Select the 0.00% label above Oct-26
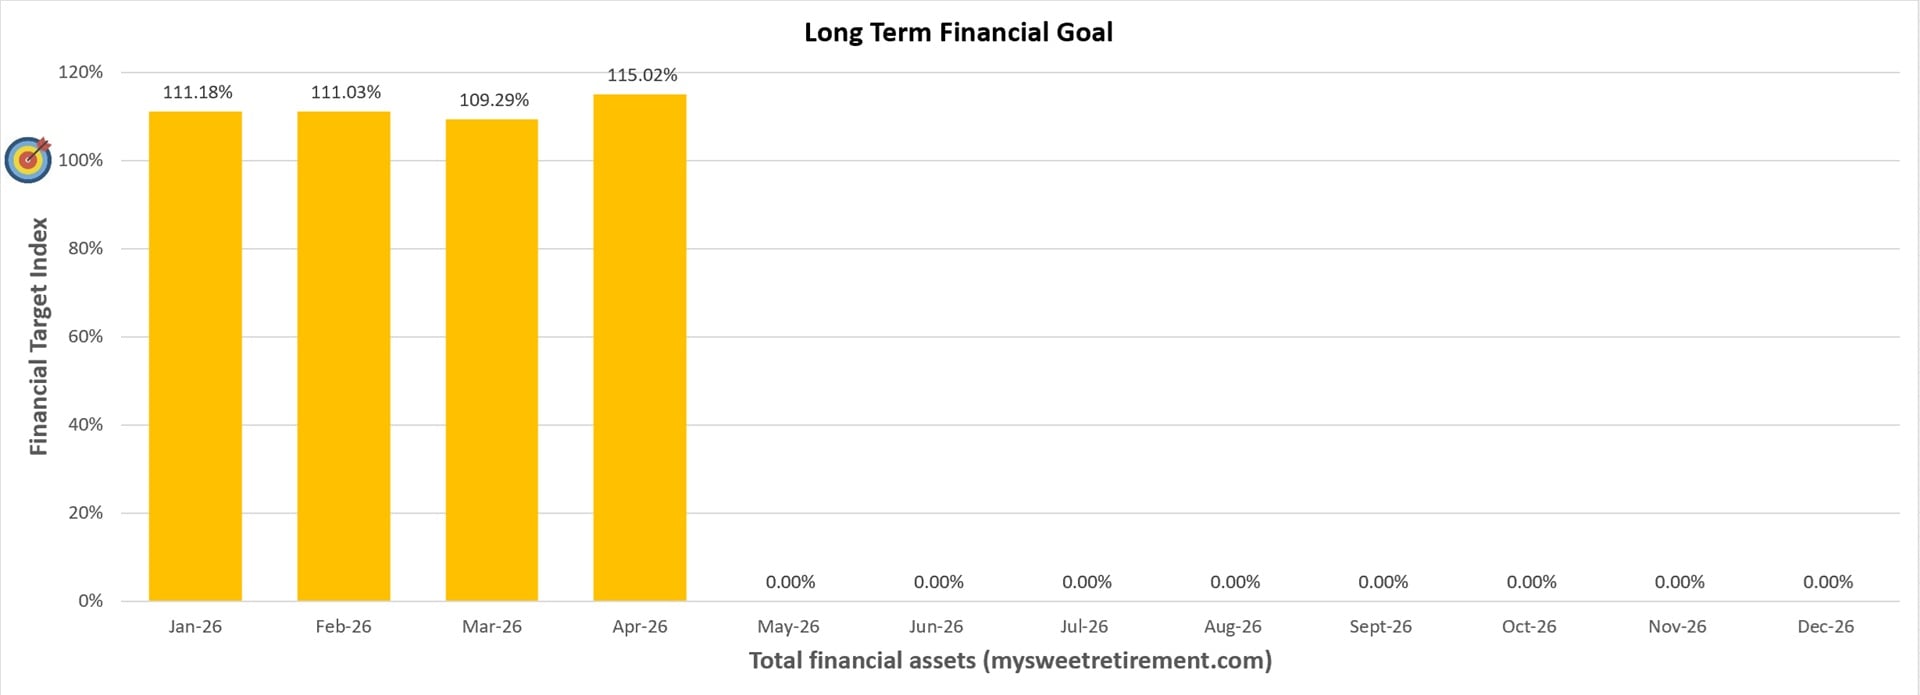The height and width of the screenshot is (695, 1920). (x=1531, y=582)
